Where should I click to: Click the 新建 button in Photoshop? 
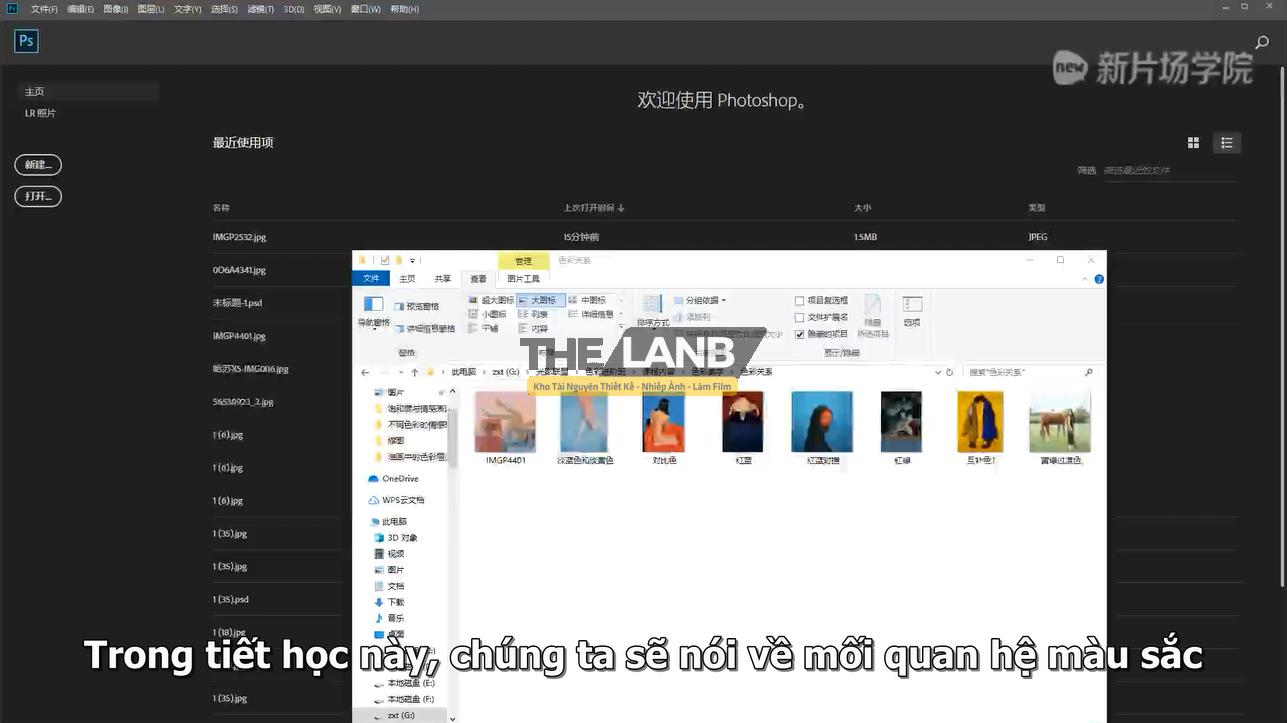click(x=38, y=164)
